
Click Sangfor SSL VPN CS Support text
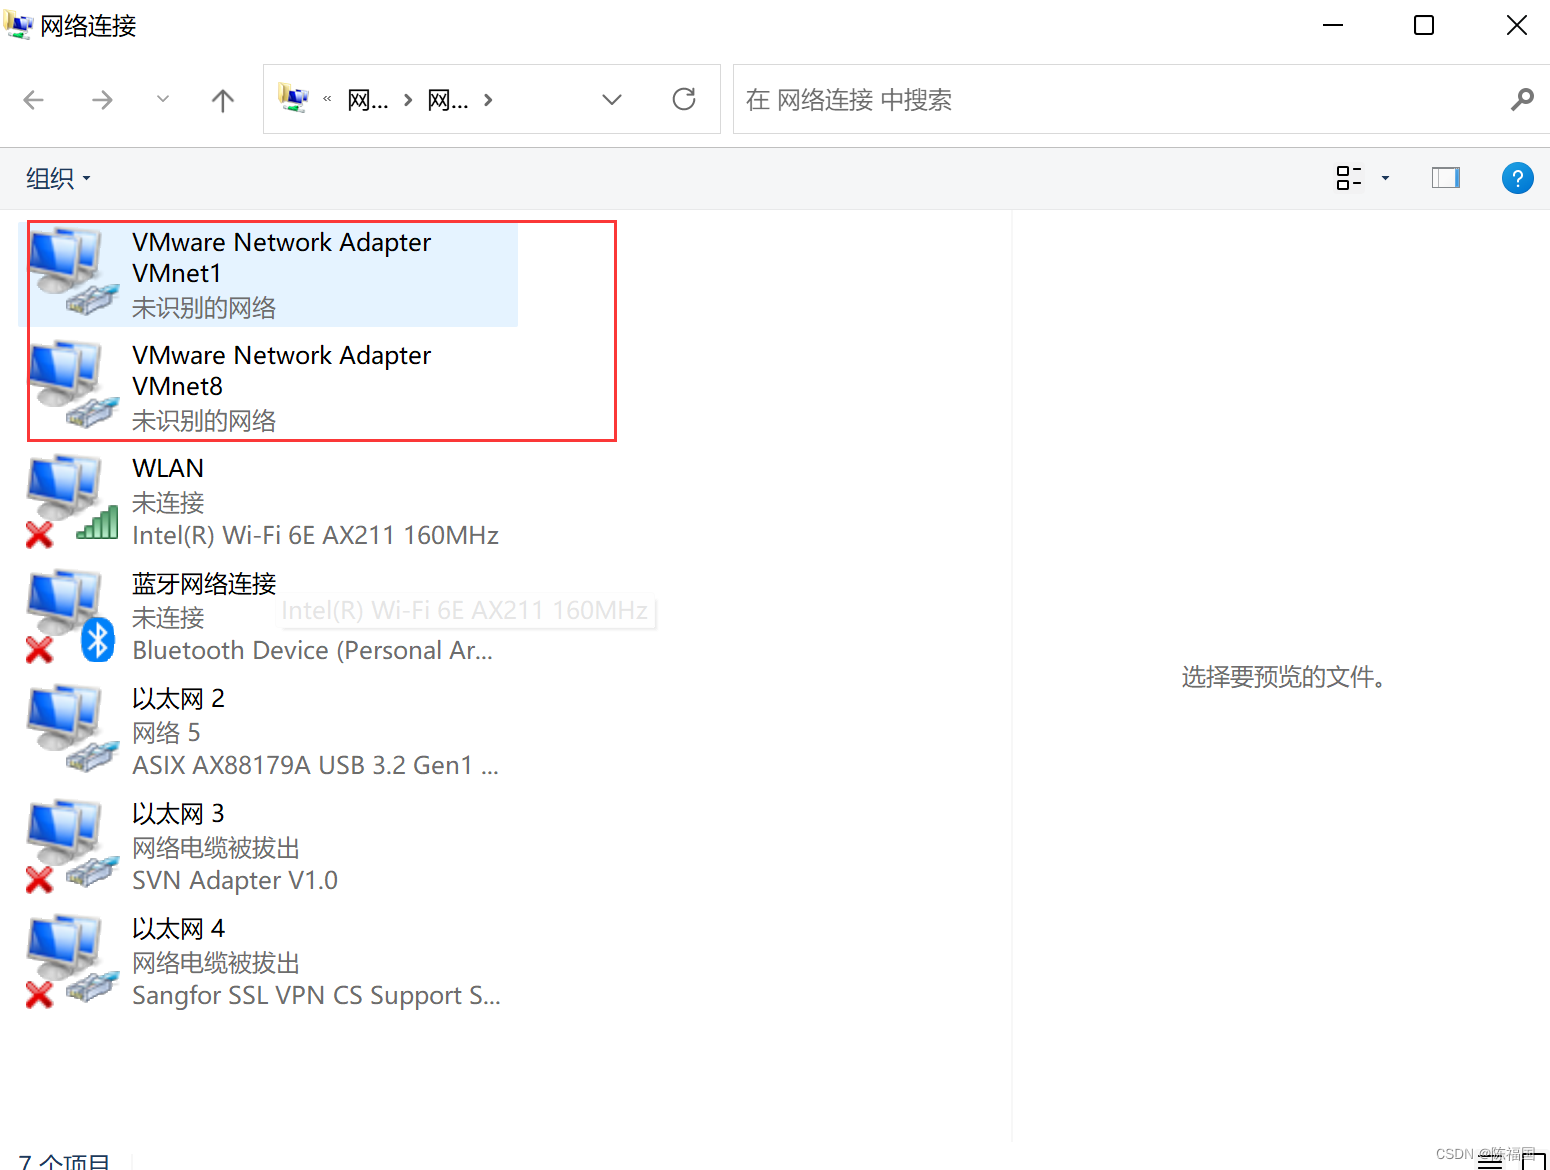tap(316, 996)
